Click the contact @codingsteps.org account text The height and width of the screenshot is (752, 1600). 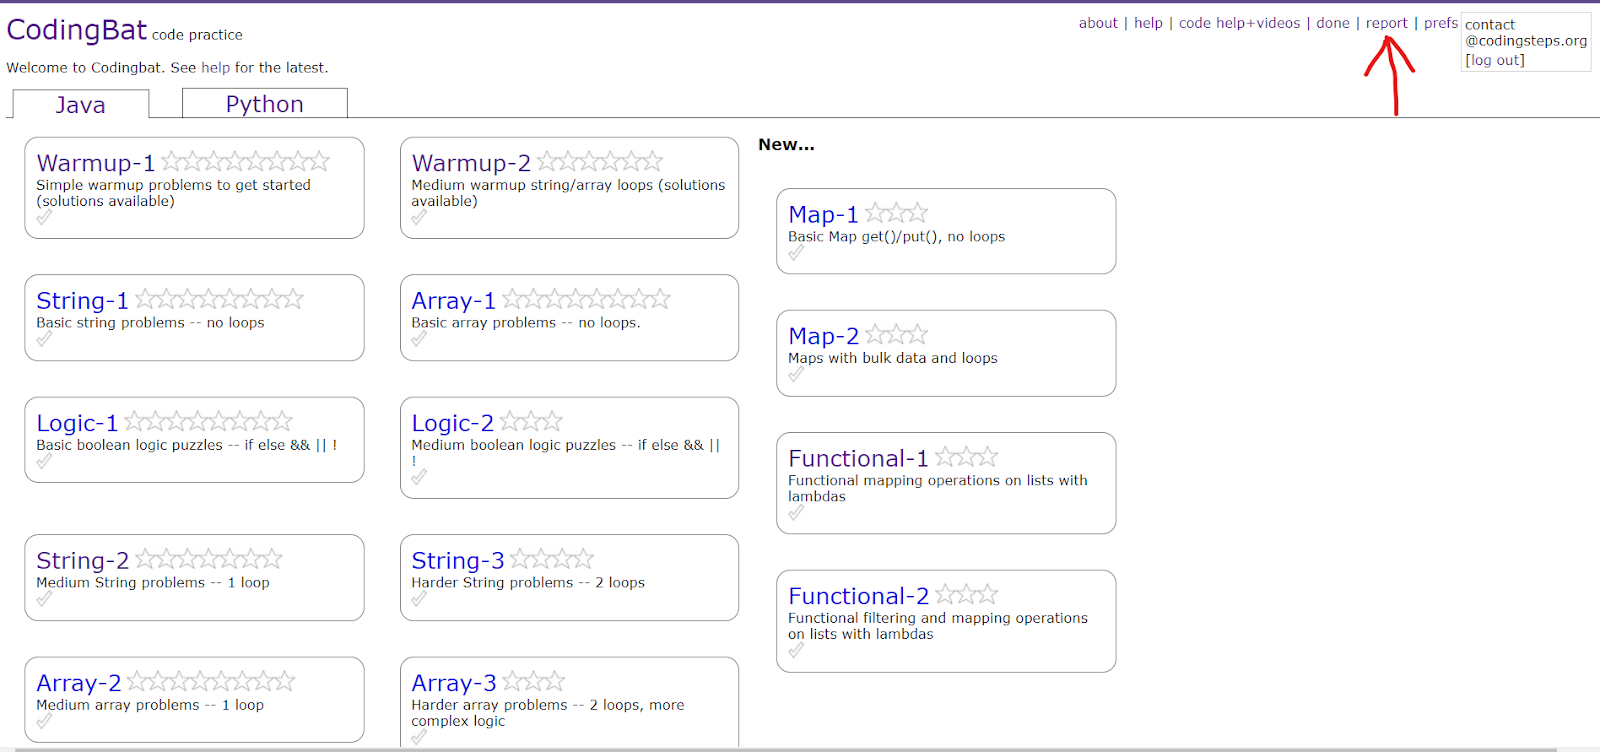tap(1526, 33)
